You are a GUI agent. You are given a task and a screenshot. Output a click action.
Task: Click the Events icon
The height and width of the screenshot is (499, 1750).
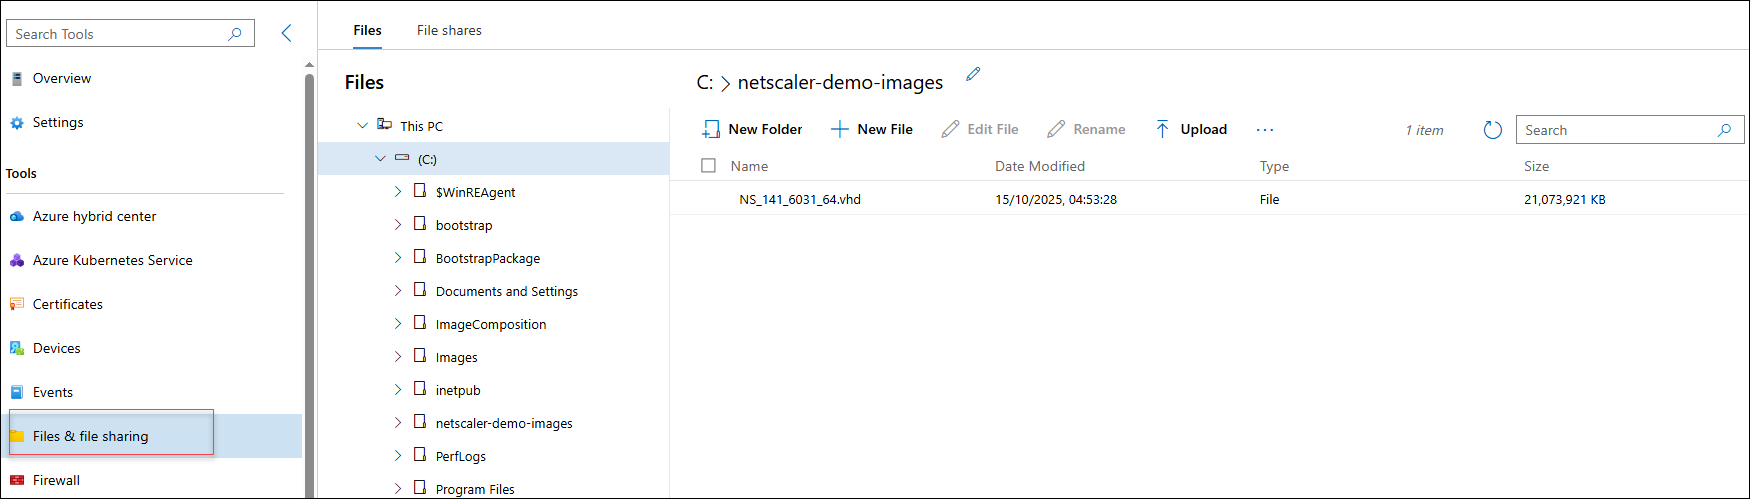pos(17,392)
